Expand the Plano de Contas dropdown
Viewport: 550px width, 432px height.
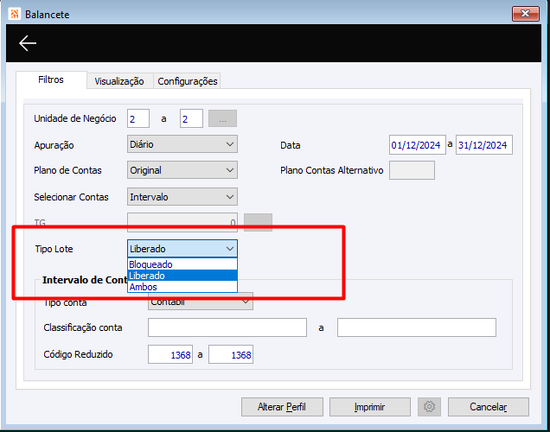pyautogui.click(x=182, y=170)
